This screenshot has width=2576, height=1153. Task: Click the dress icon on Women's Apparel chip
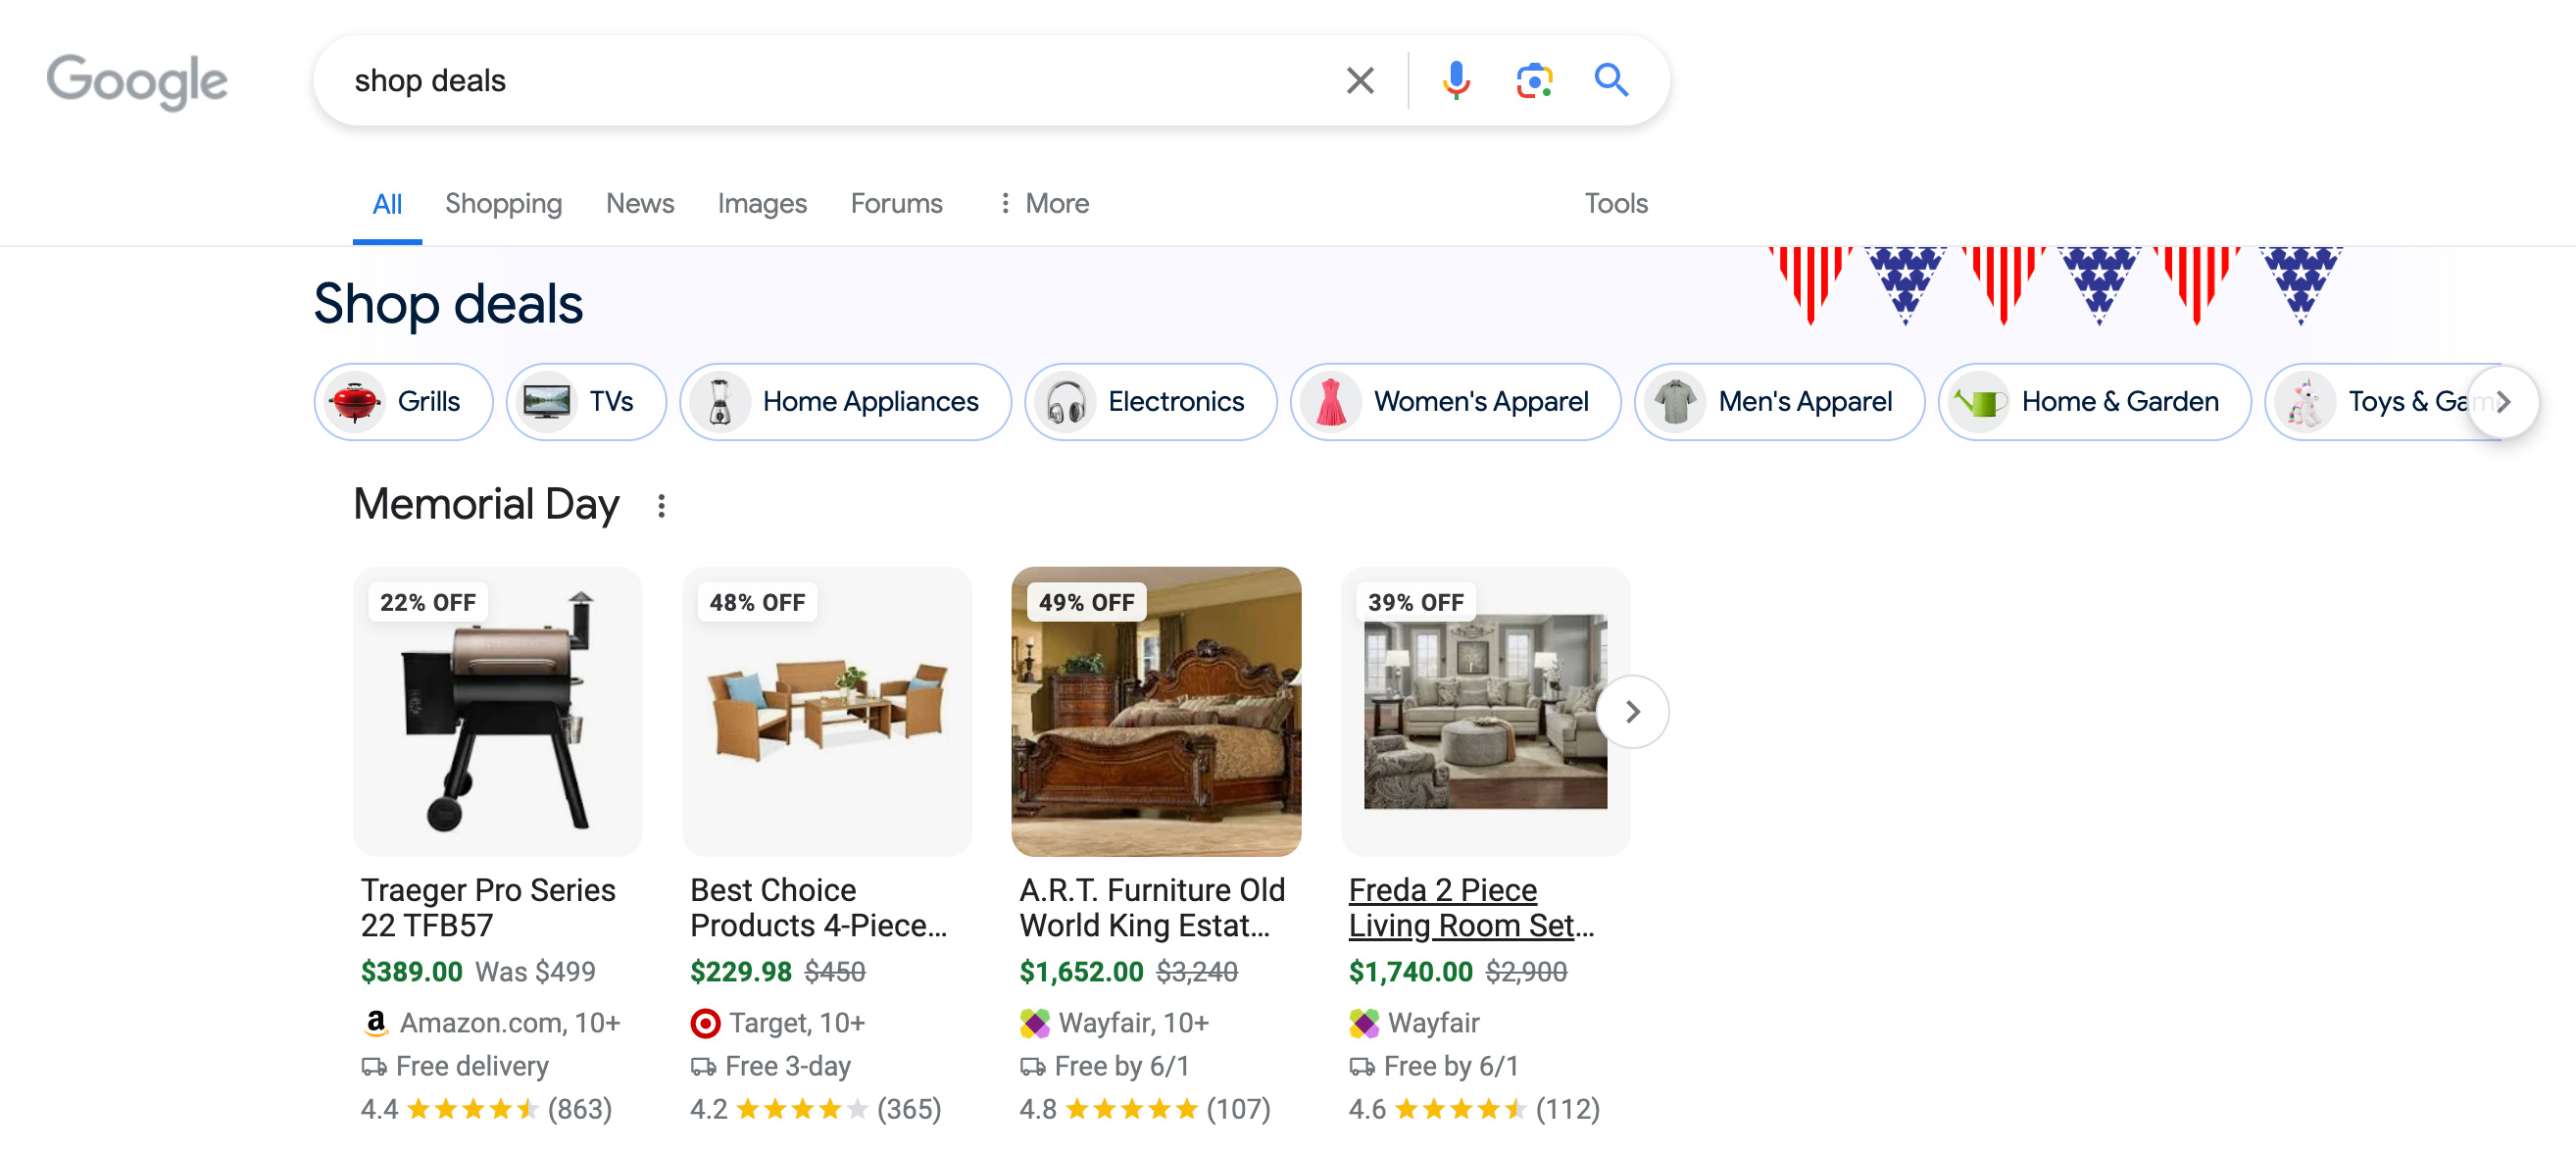1332,402
